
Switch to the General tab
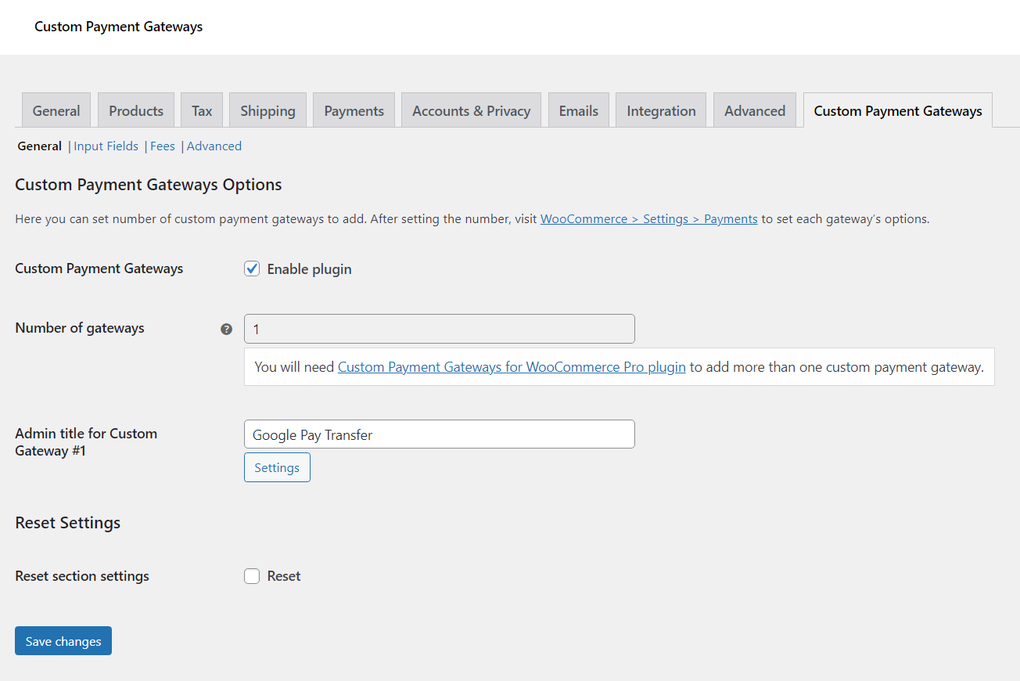point(55,110)
